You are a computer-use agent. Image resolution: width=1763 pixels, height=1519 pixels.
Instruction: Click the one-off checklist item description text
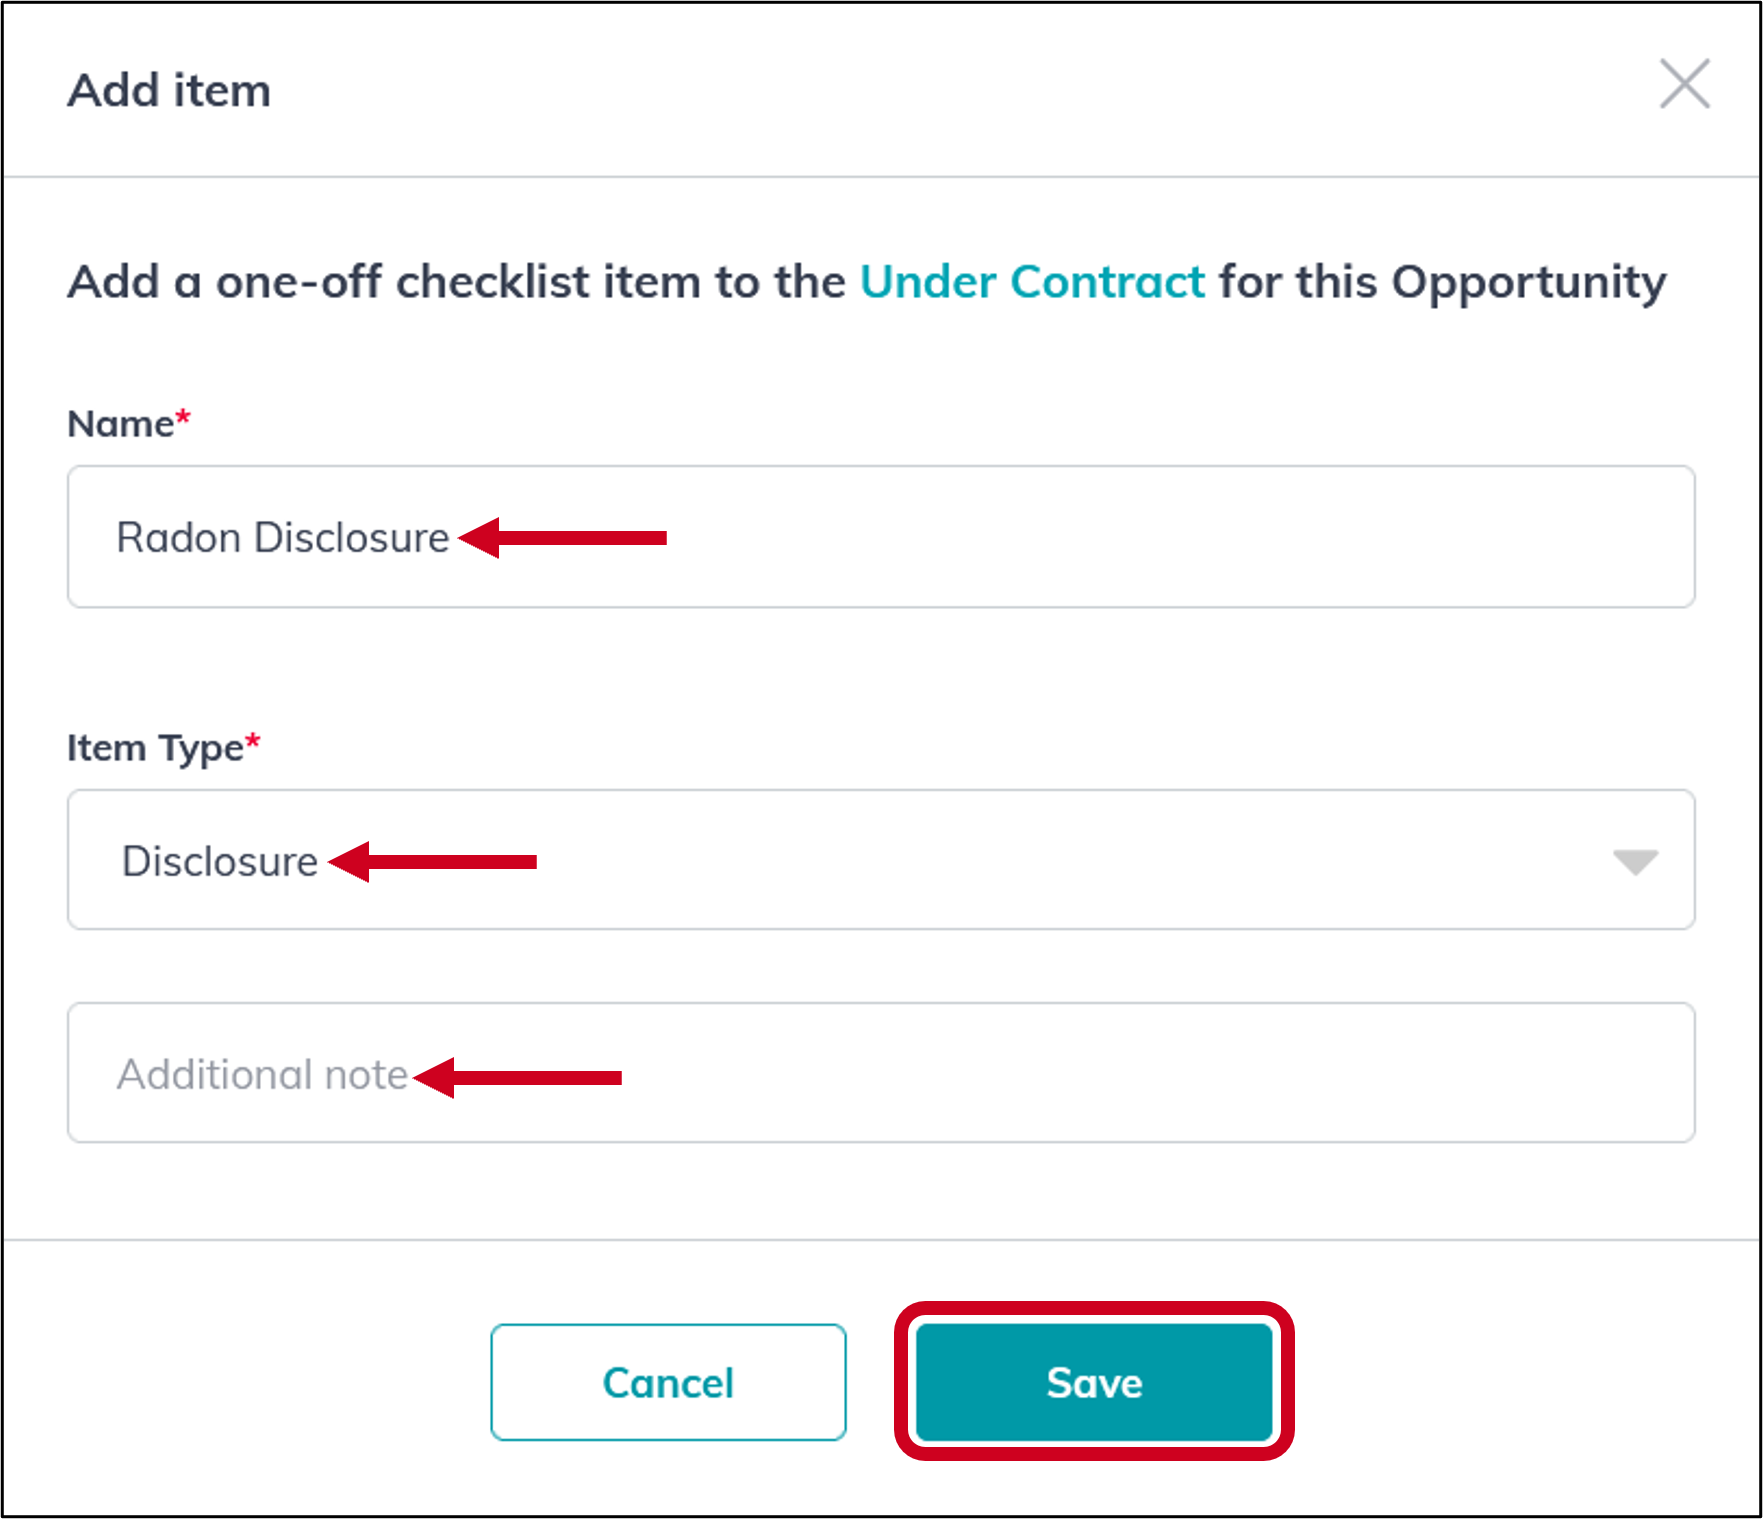pos(864,282)
